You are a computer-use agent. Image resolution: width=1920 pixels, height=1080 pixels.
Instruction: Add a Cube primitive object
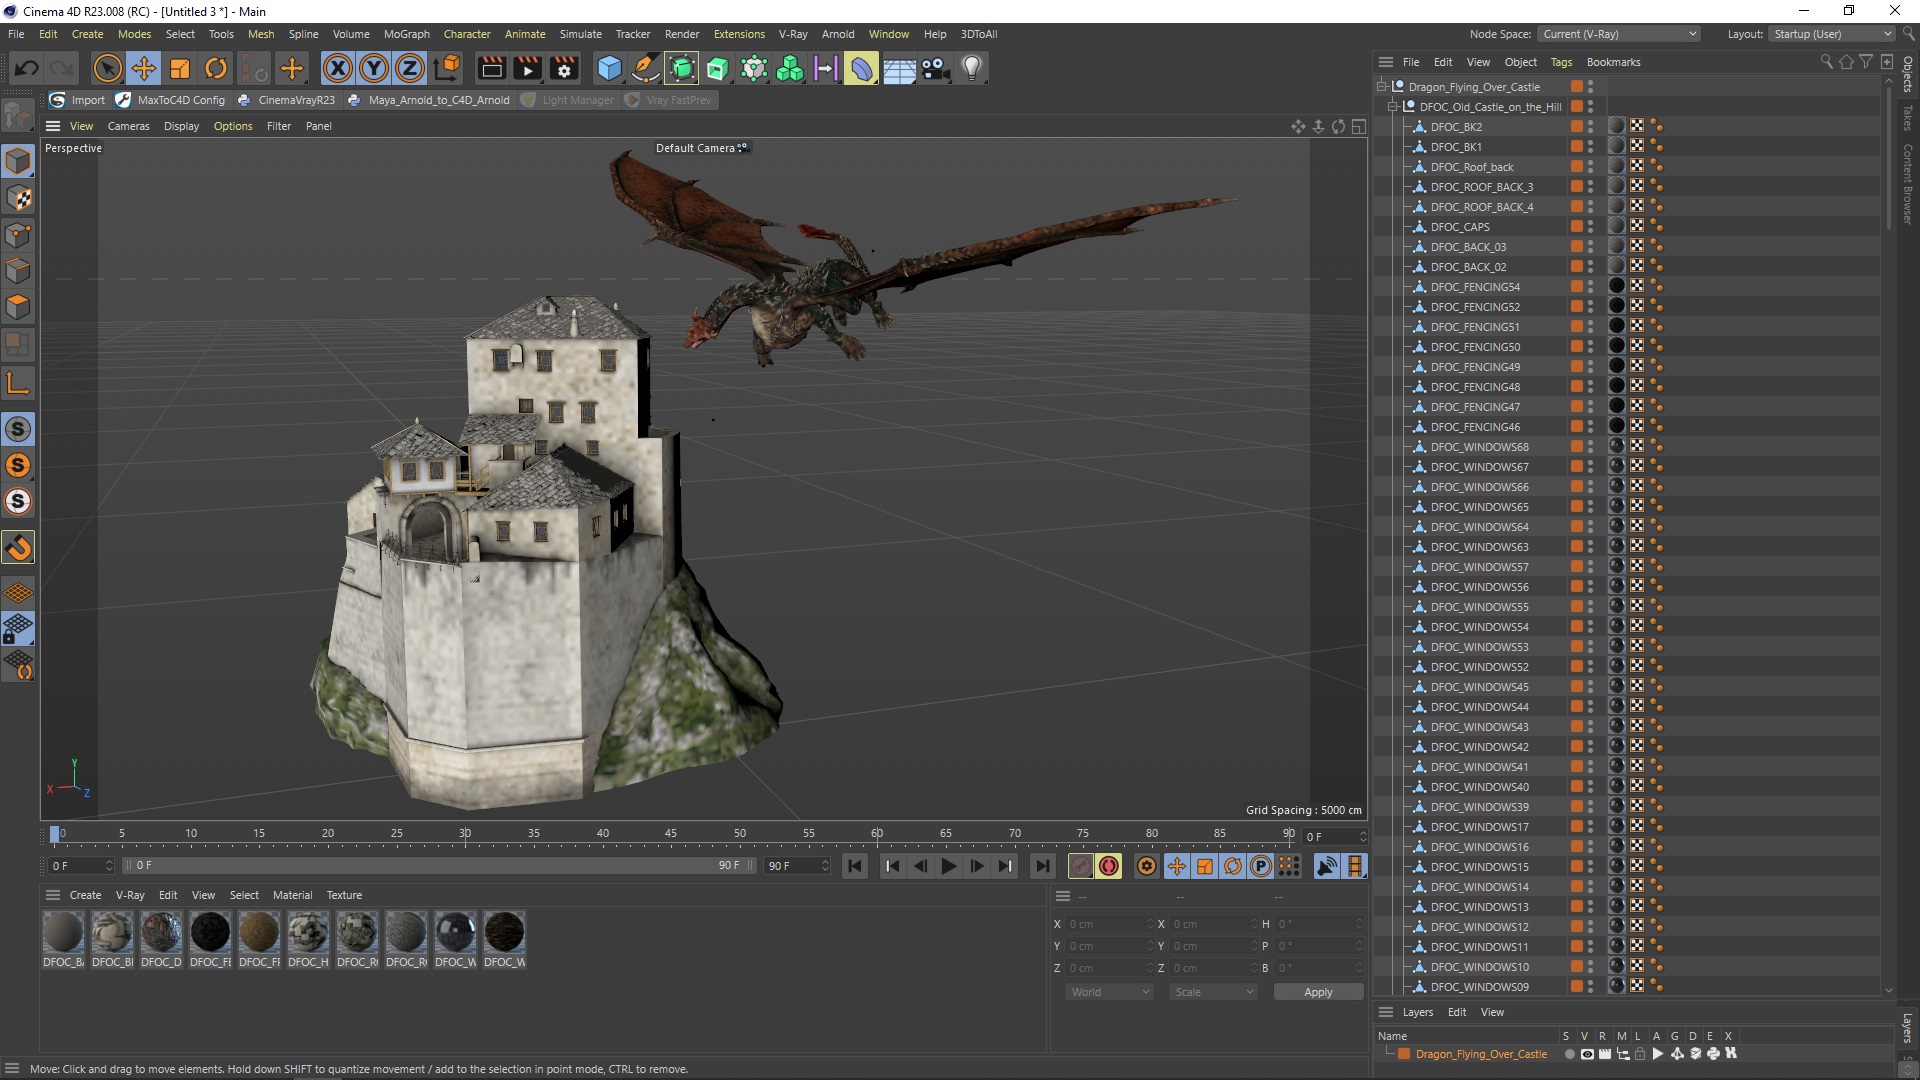pos(609,68)
